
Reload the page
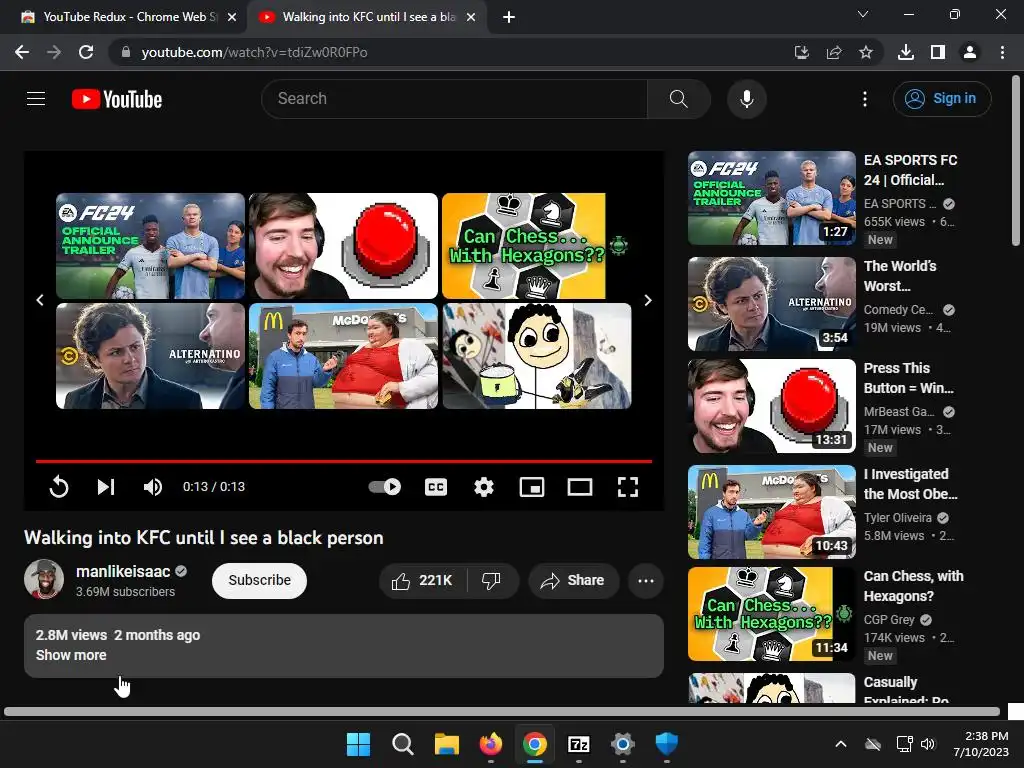point(86,52)
